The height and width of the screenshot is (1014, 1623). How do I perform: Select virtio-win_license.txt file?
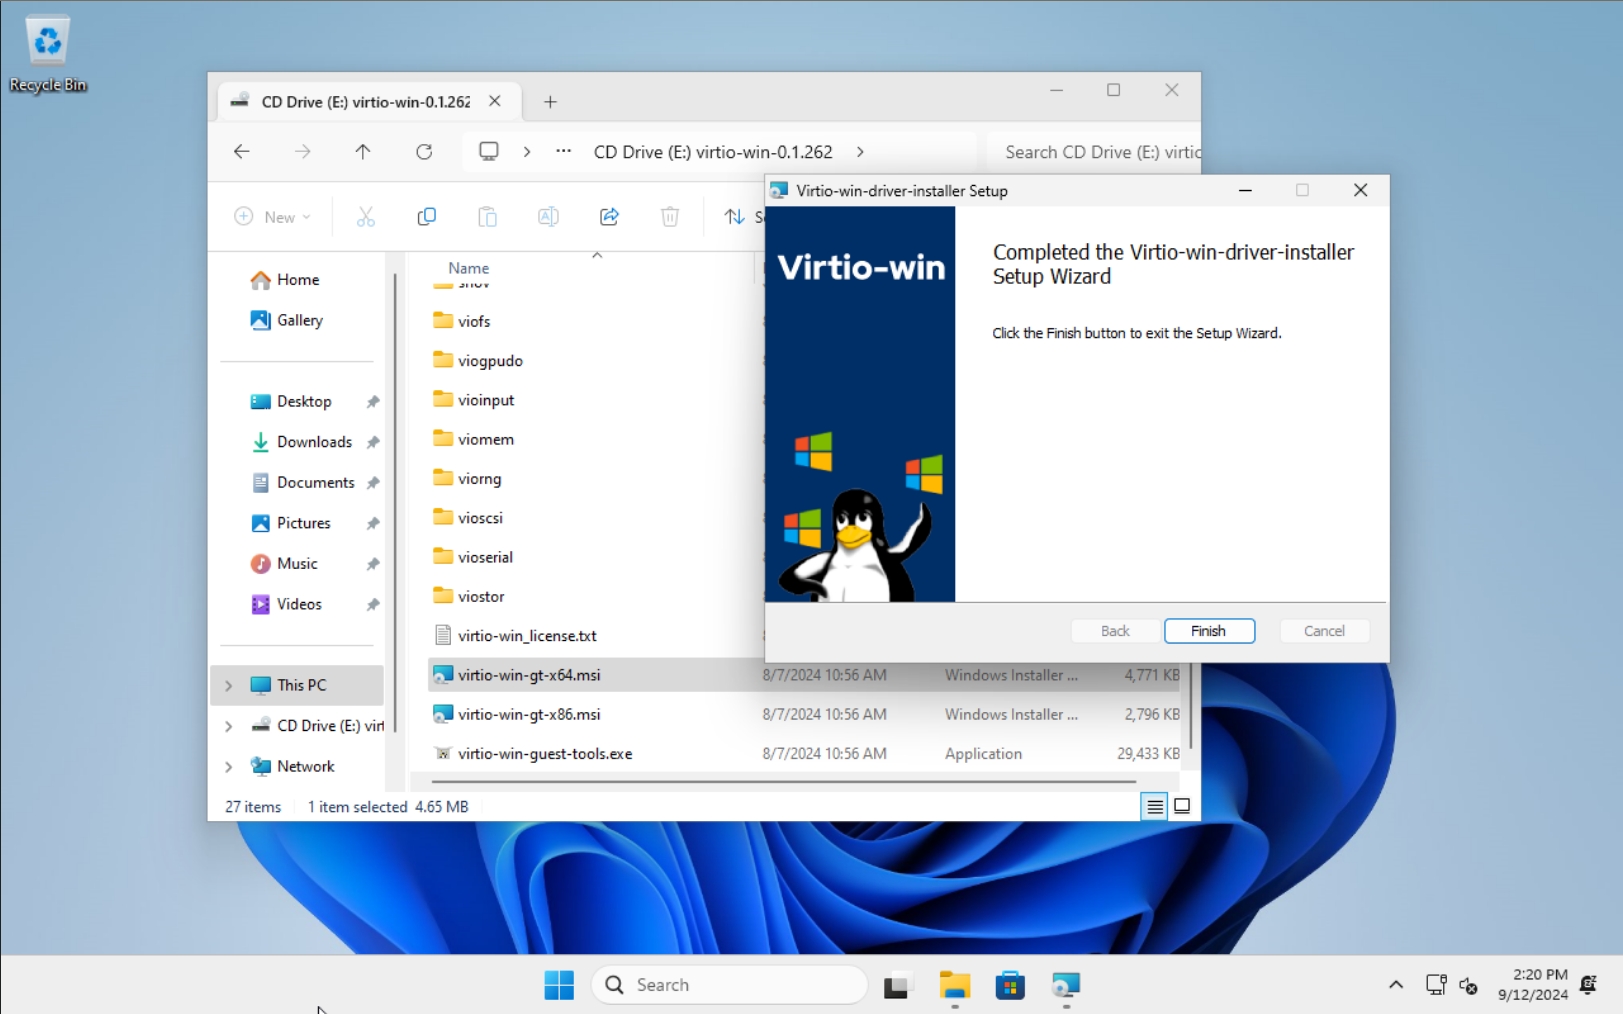tap(527, 636)
